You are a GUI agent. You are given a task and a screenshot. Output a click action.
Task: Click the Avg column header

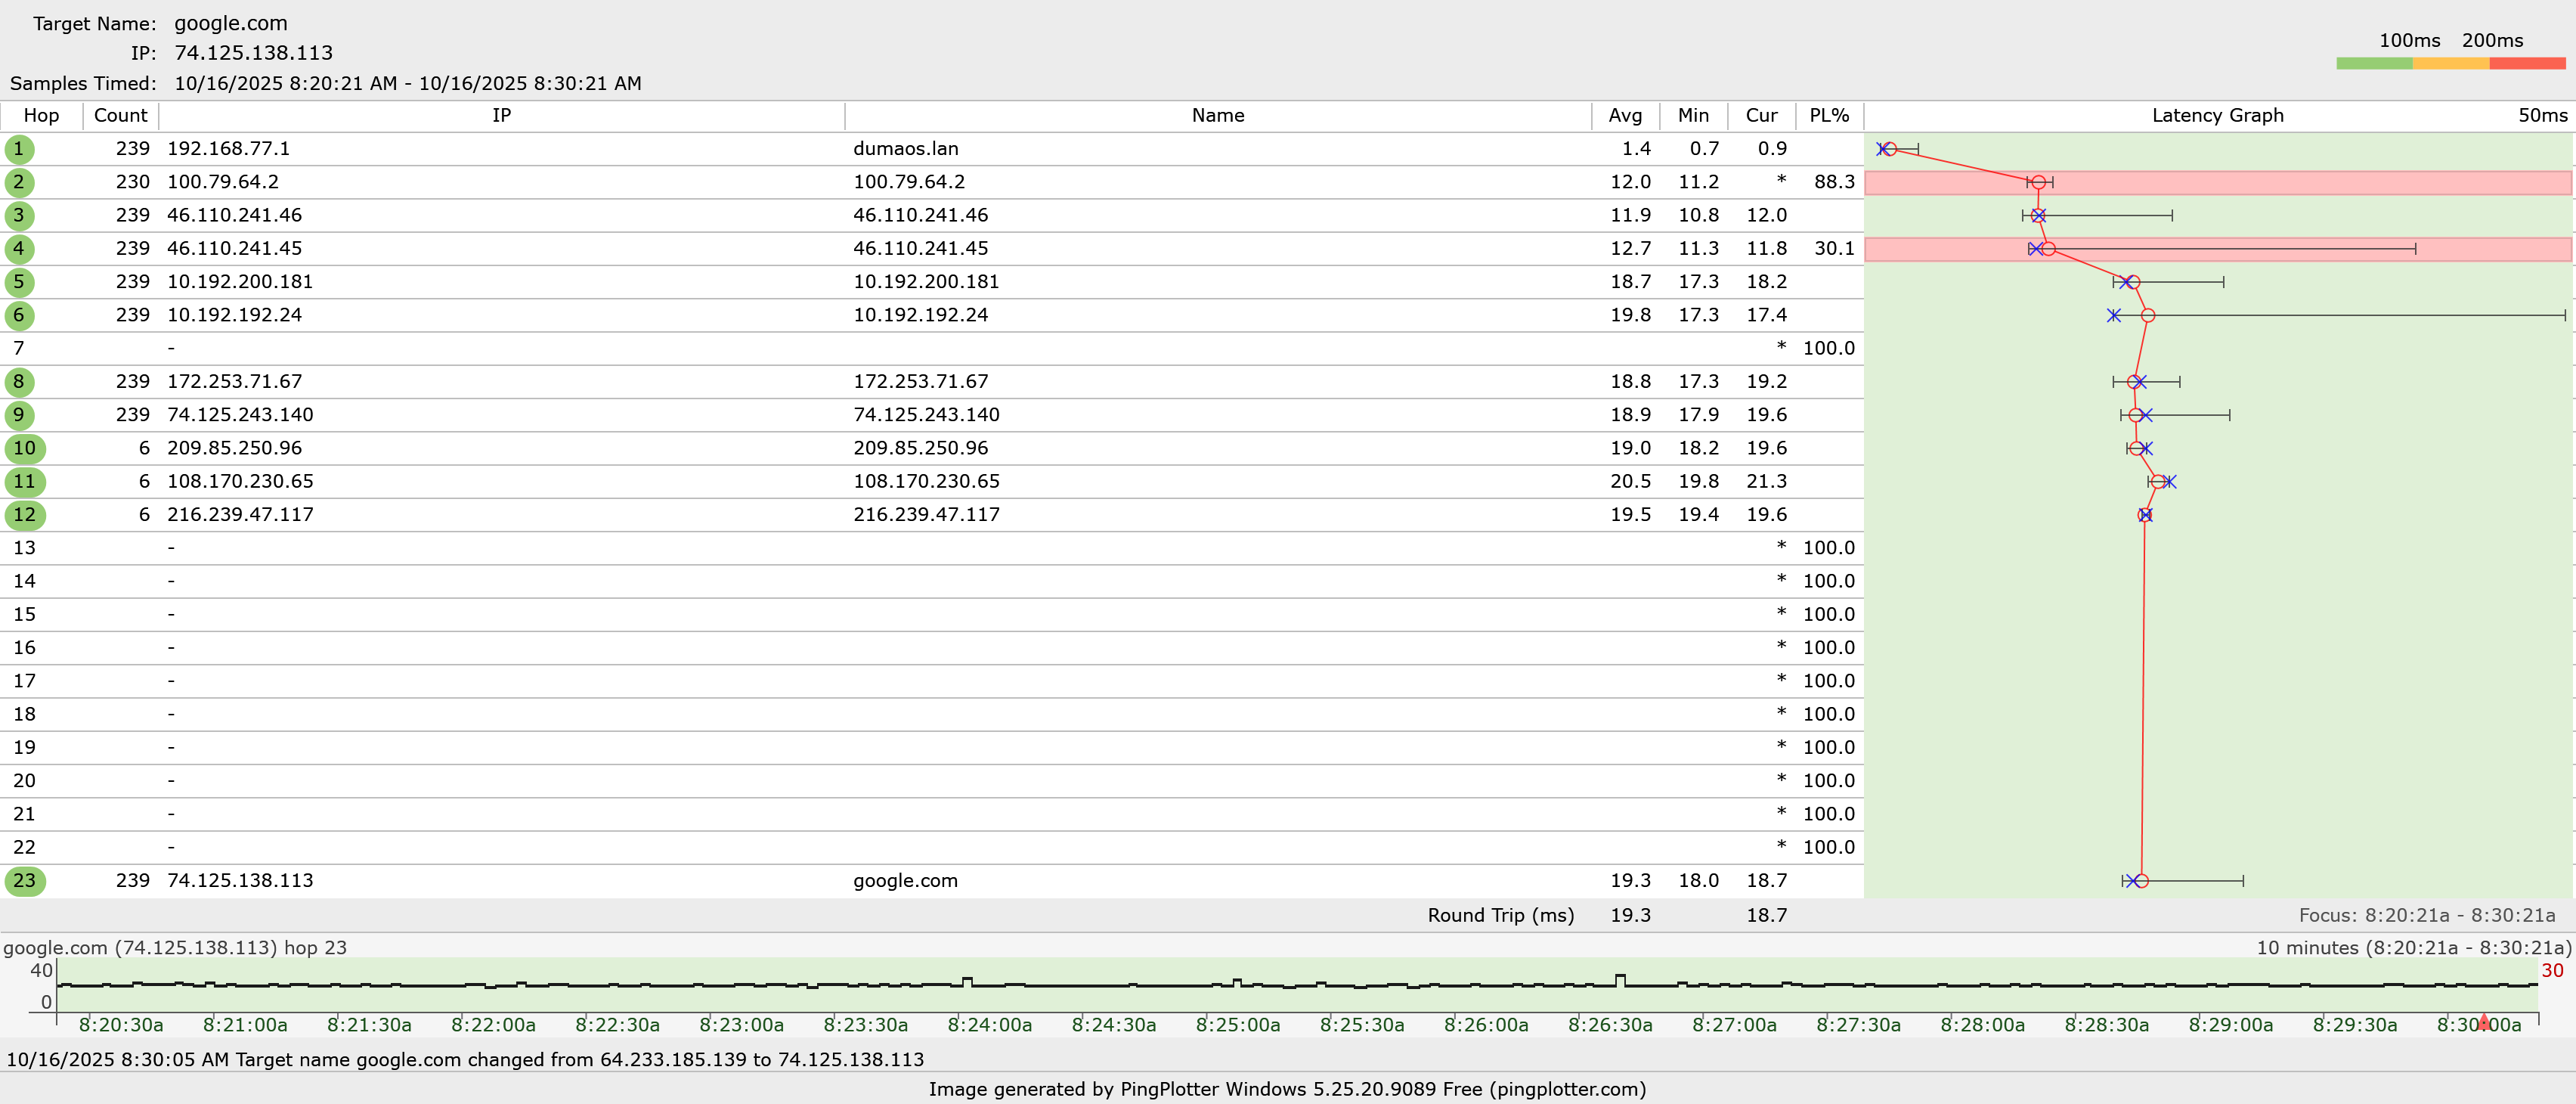(x=1625, y=115)
